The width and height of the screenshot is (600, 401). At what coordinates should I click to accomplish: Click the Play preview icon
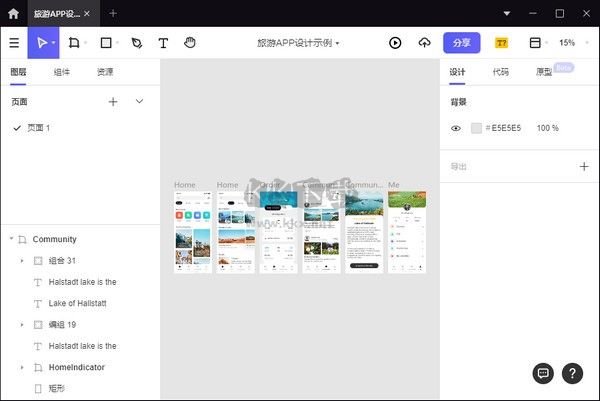coord(395,43)
